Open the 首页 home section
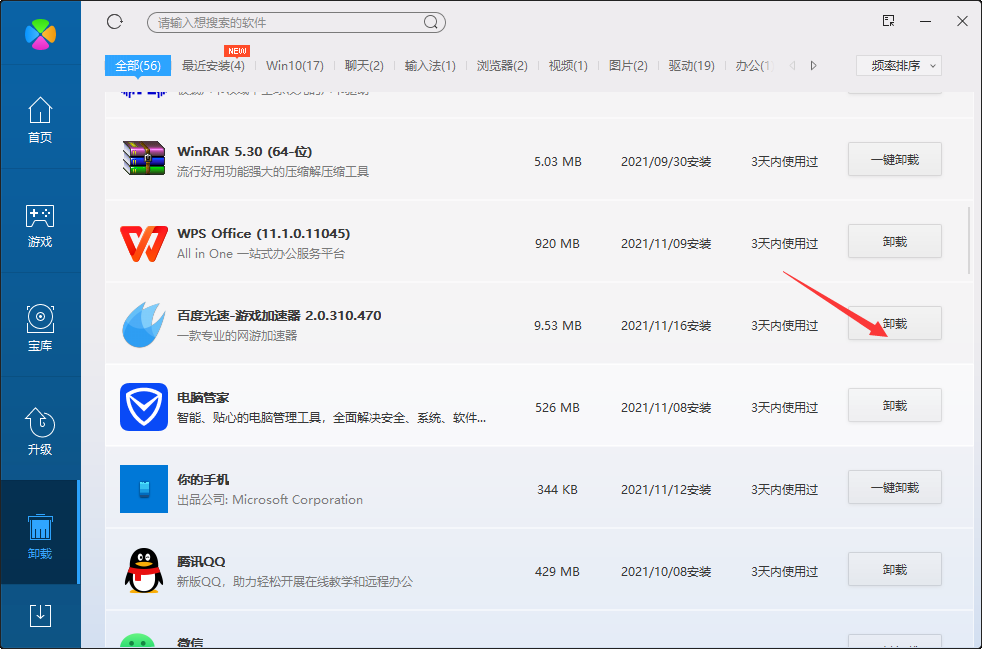Screen dimensions: 982x649 click(40, 119)
